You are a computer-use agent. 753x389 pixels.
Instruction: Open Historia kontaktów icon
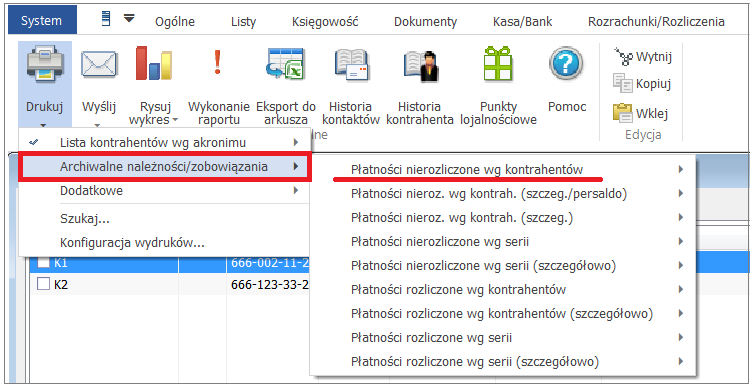click(x=351, y=64)
